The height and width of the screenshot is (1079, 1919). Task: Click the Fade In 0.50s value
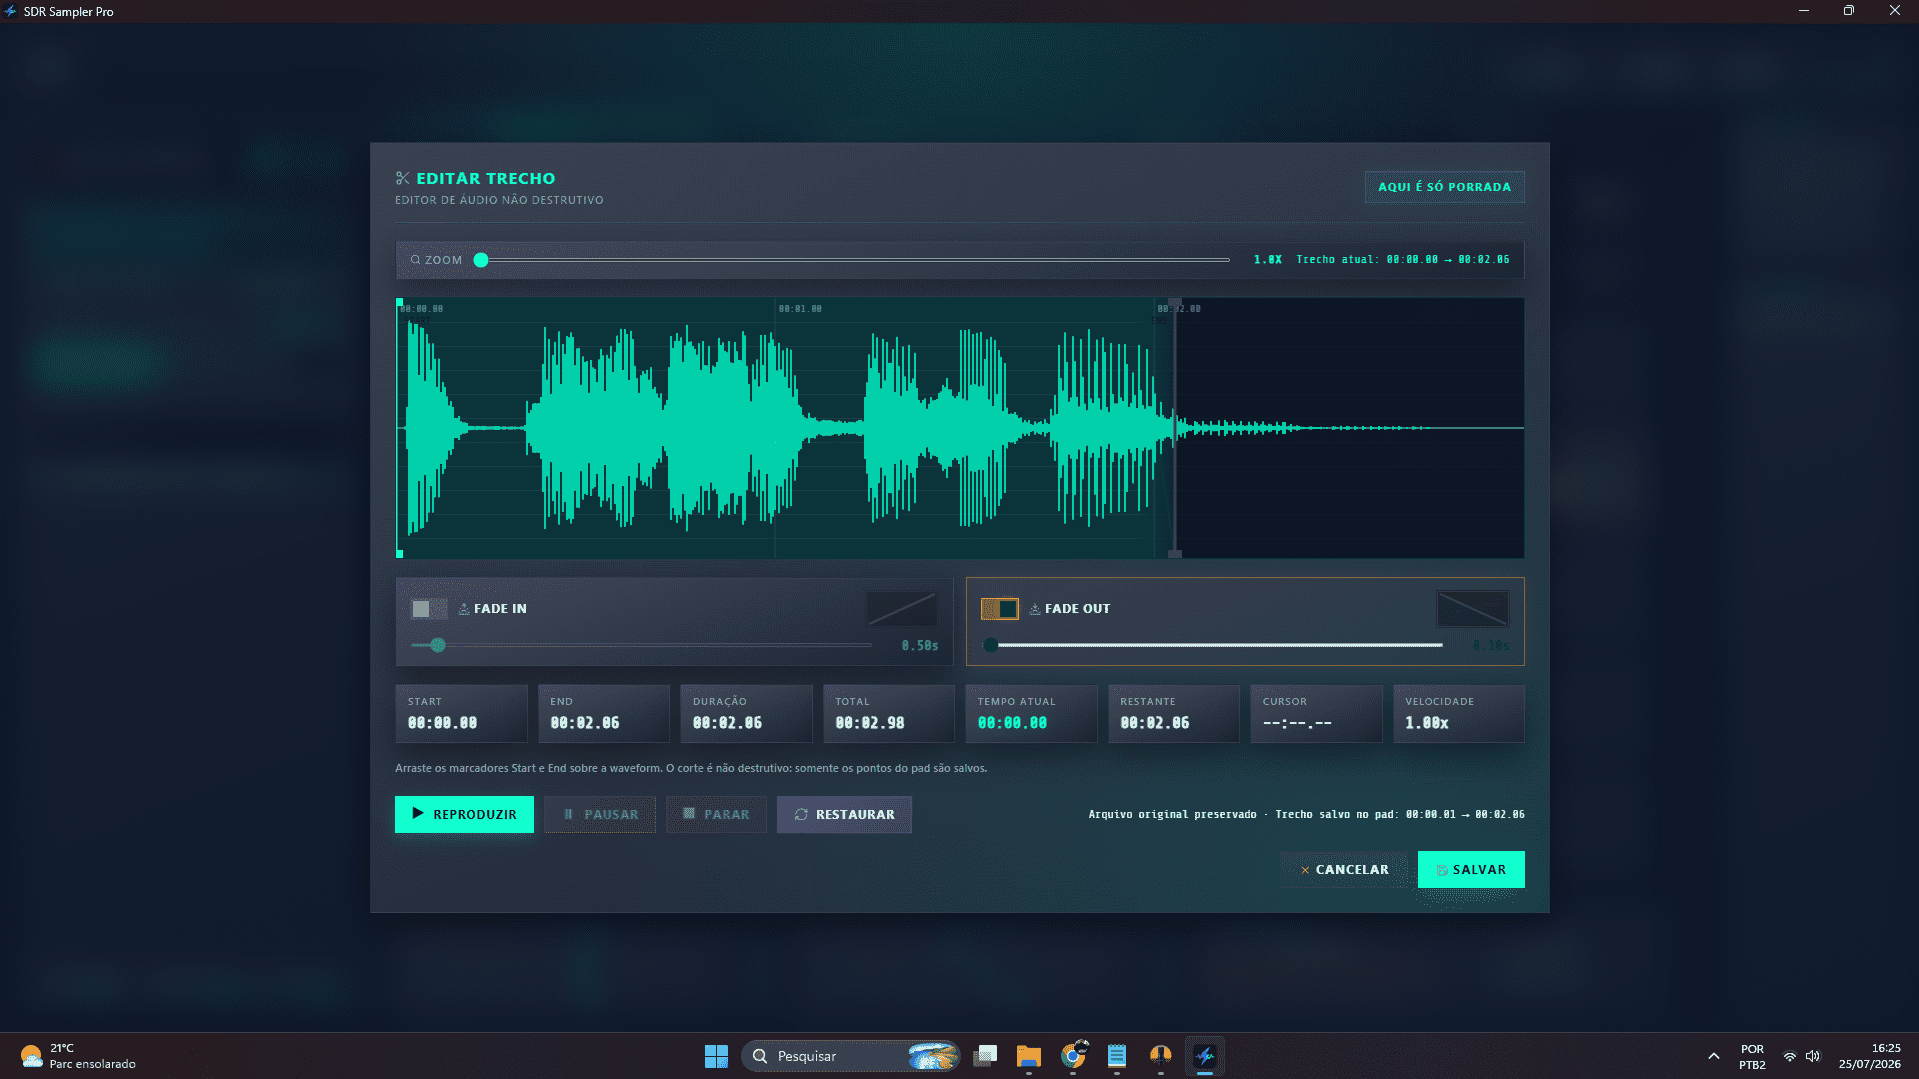920,646
